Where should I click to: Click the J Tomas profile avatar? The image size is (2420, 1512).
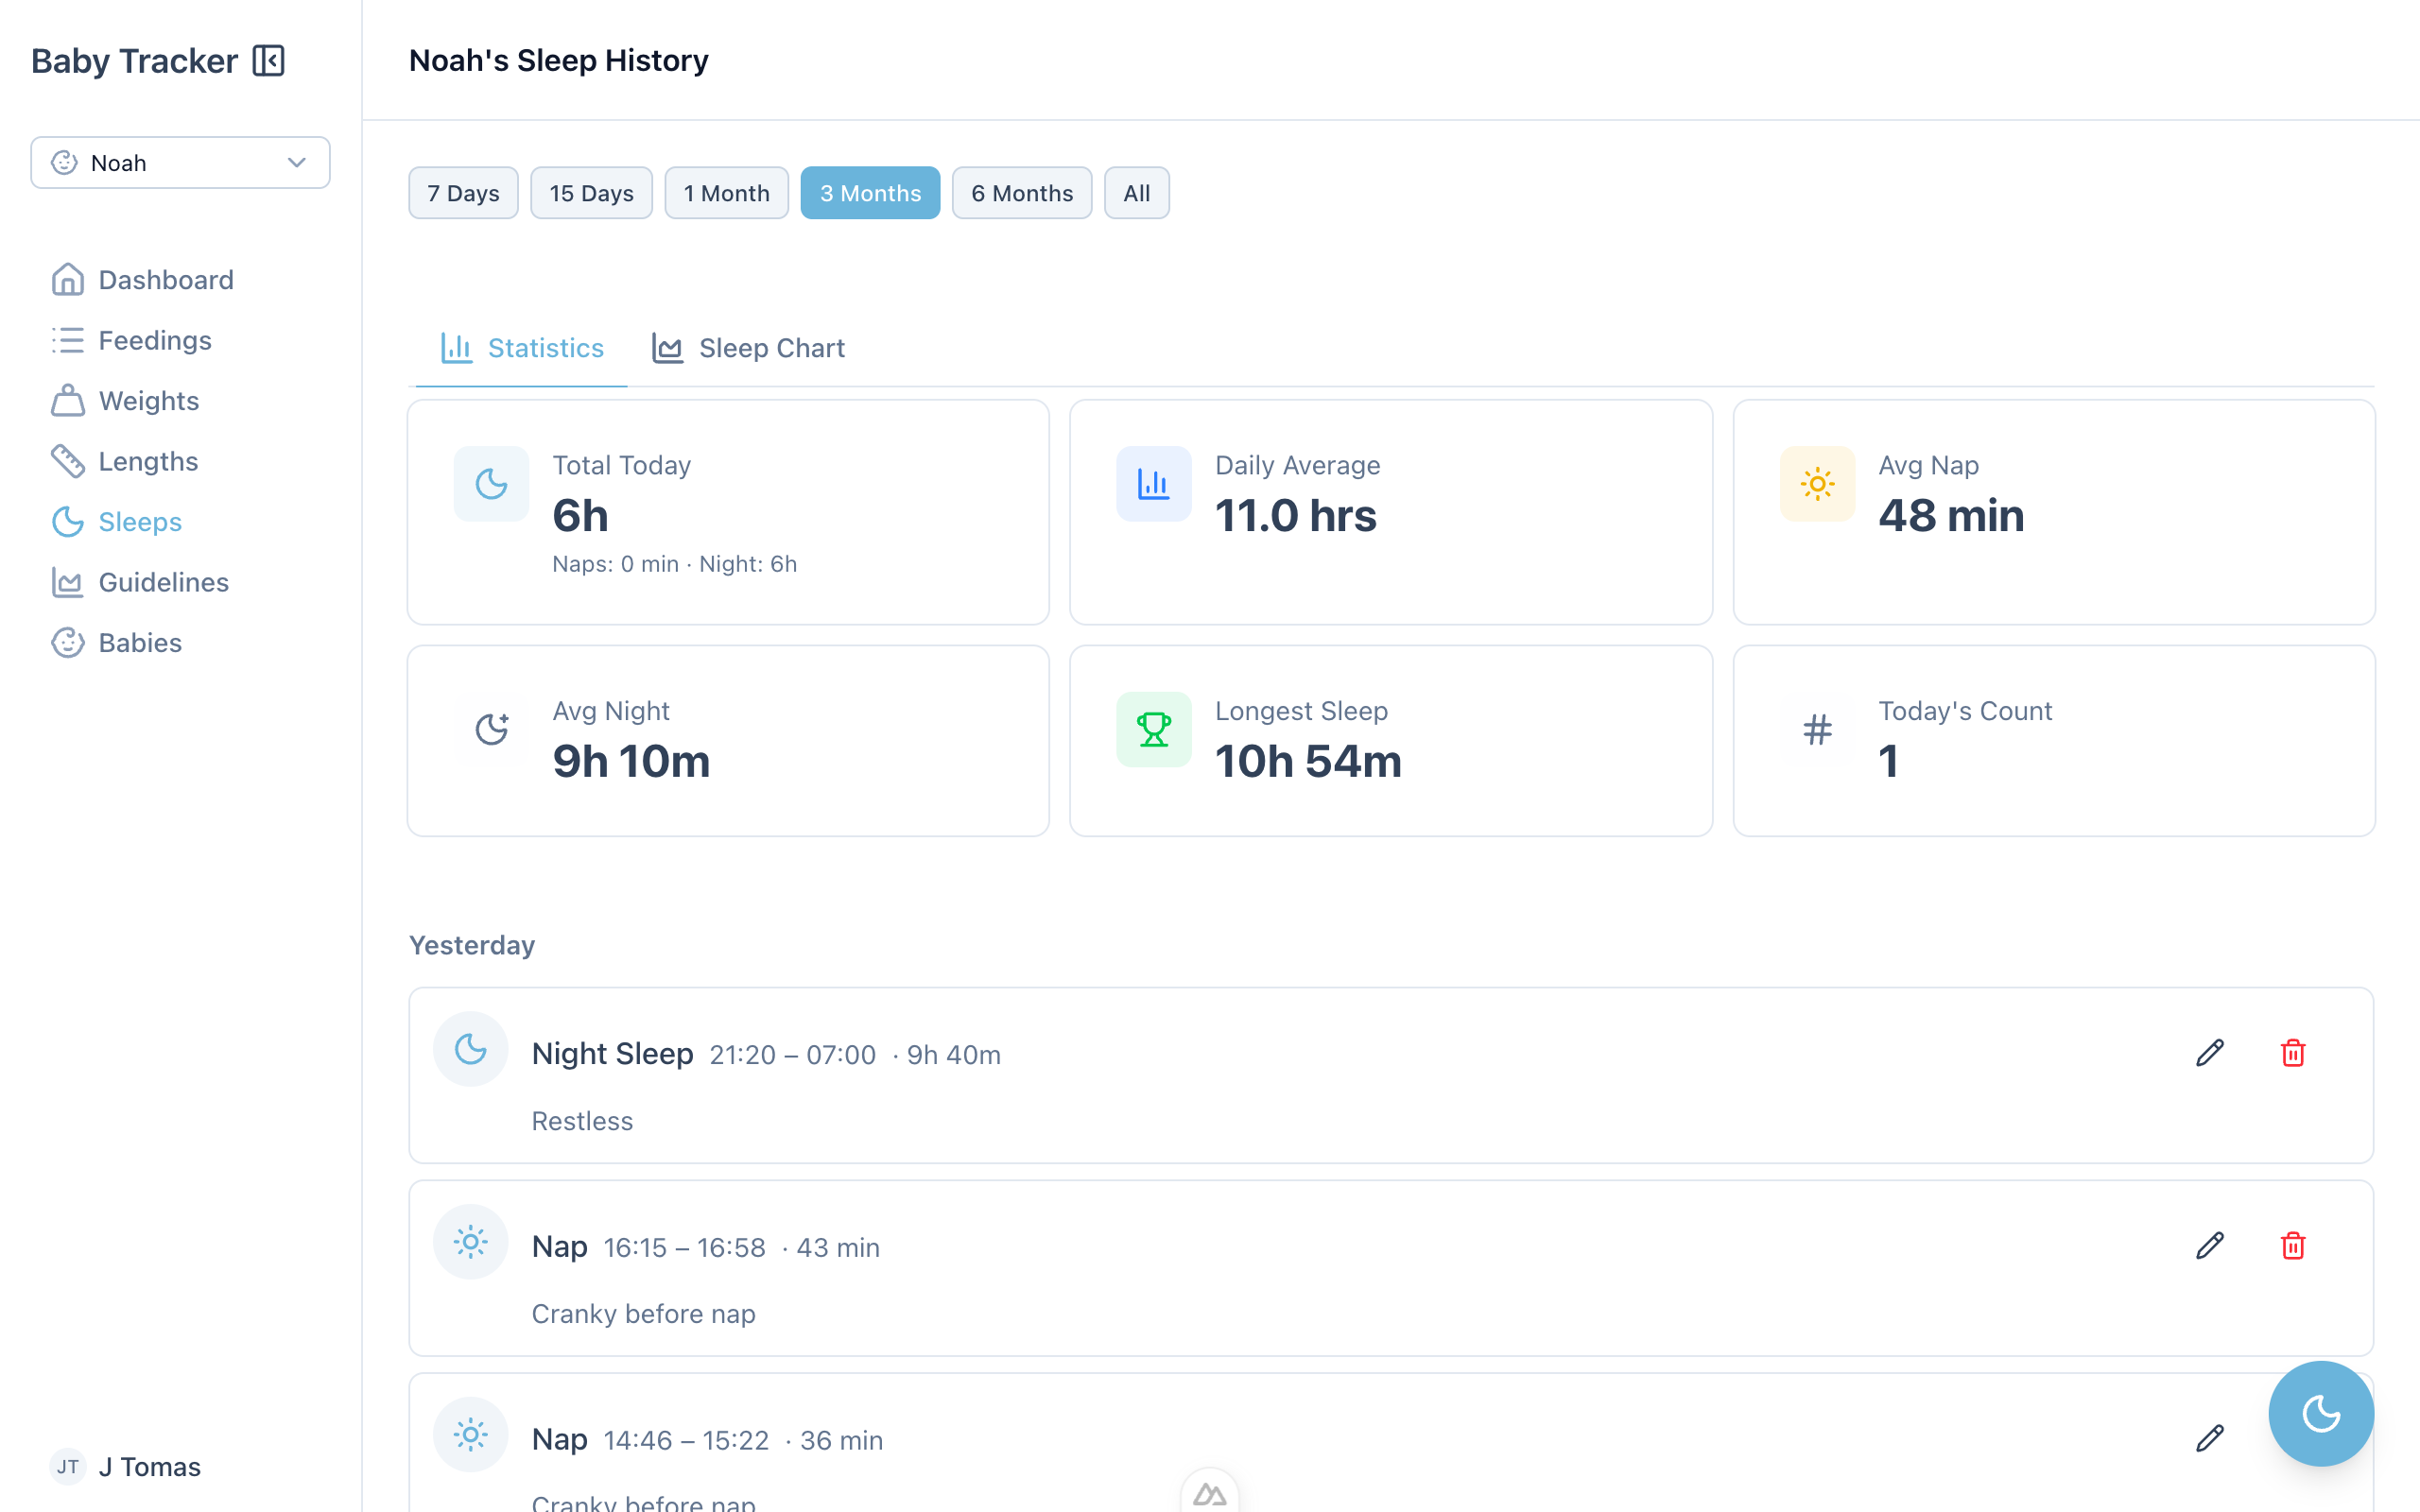[67, 1466]
